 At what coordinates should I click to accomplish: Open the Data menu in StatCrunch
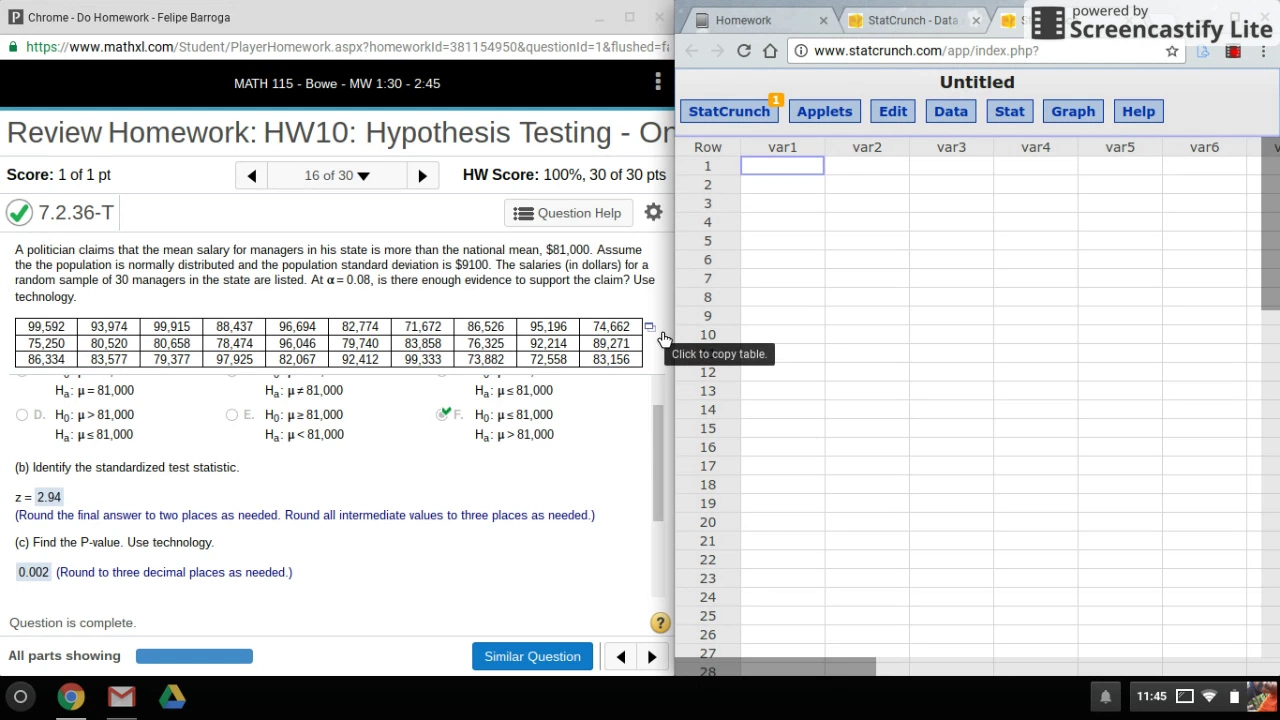pos(951,112)
